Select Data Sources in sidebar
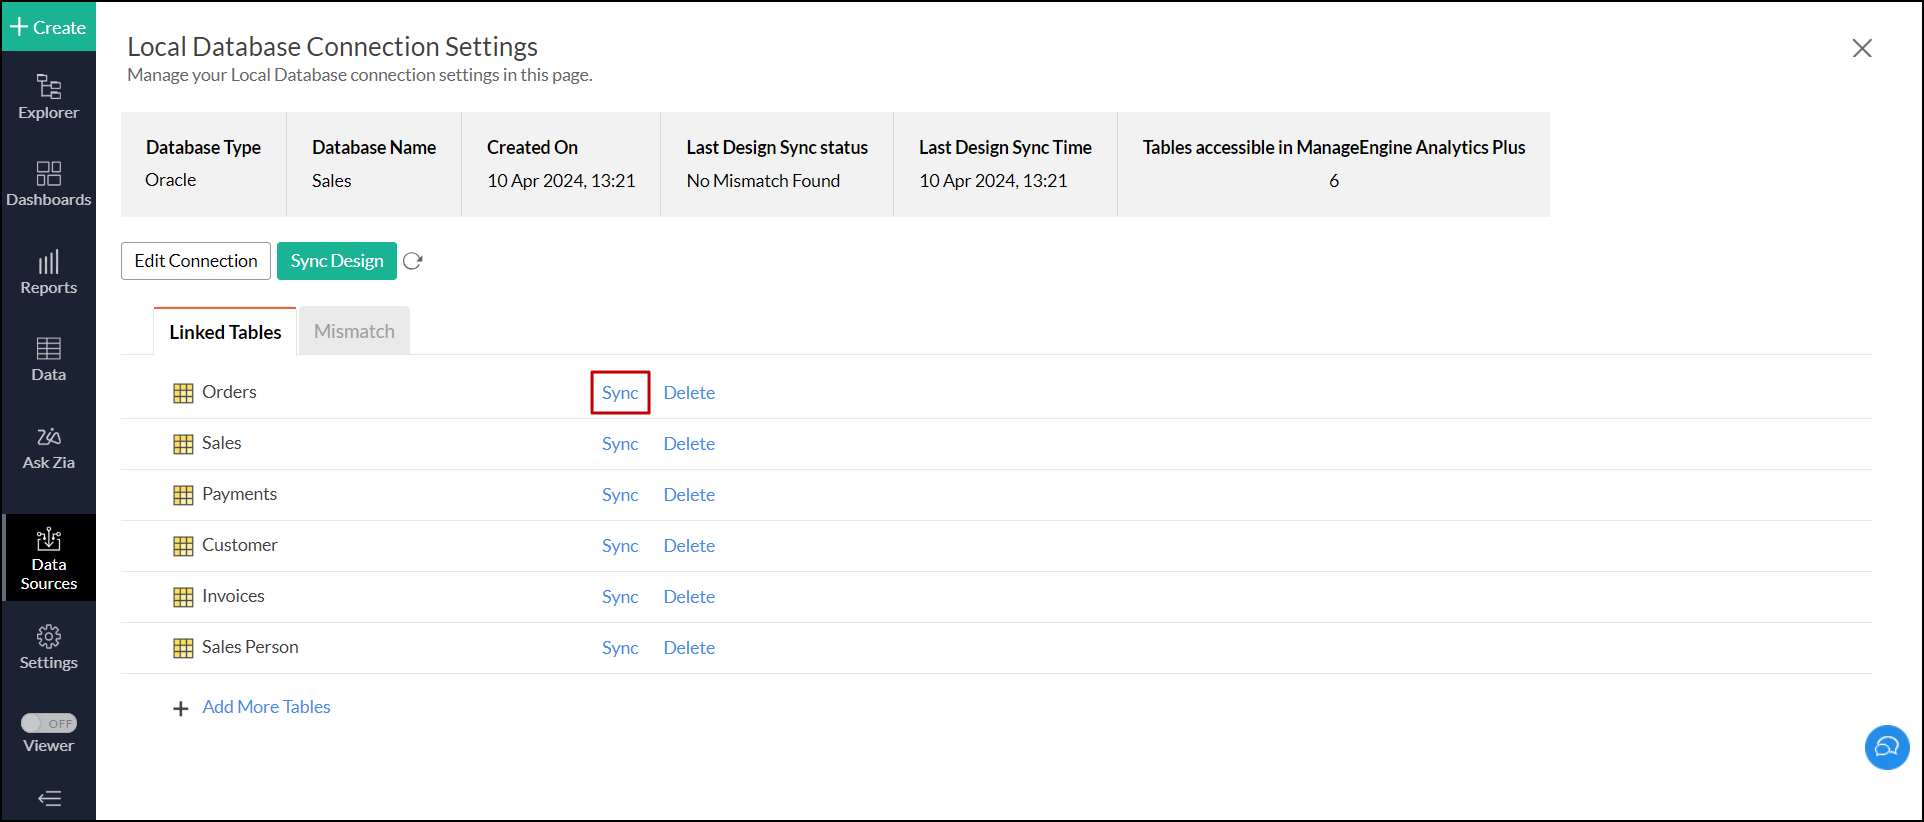Viewport: 1924px width, 822px height. (48, 557)
